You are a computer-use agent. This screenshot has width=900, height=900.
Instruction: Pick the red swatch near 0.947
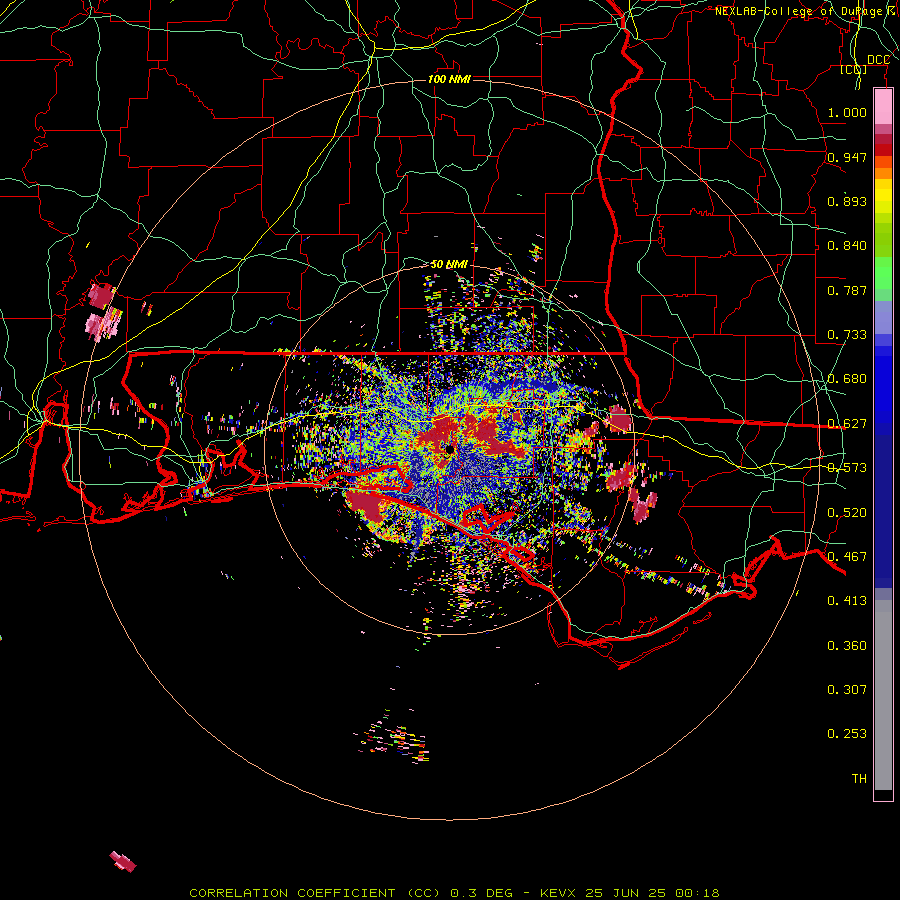pyautogui.click(x=883, y=150)
